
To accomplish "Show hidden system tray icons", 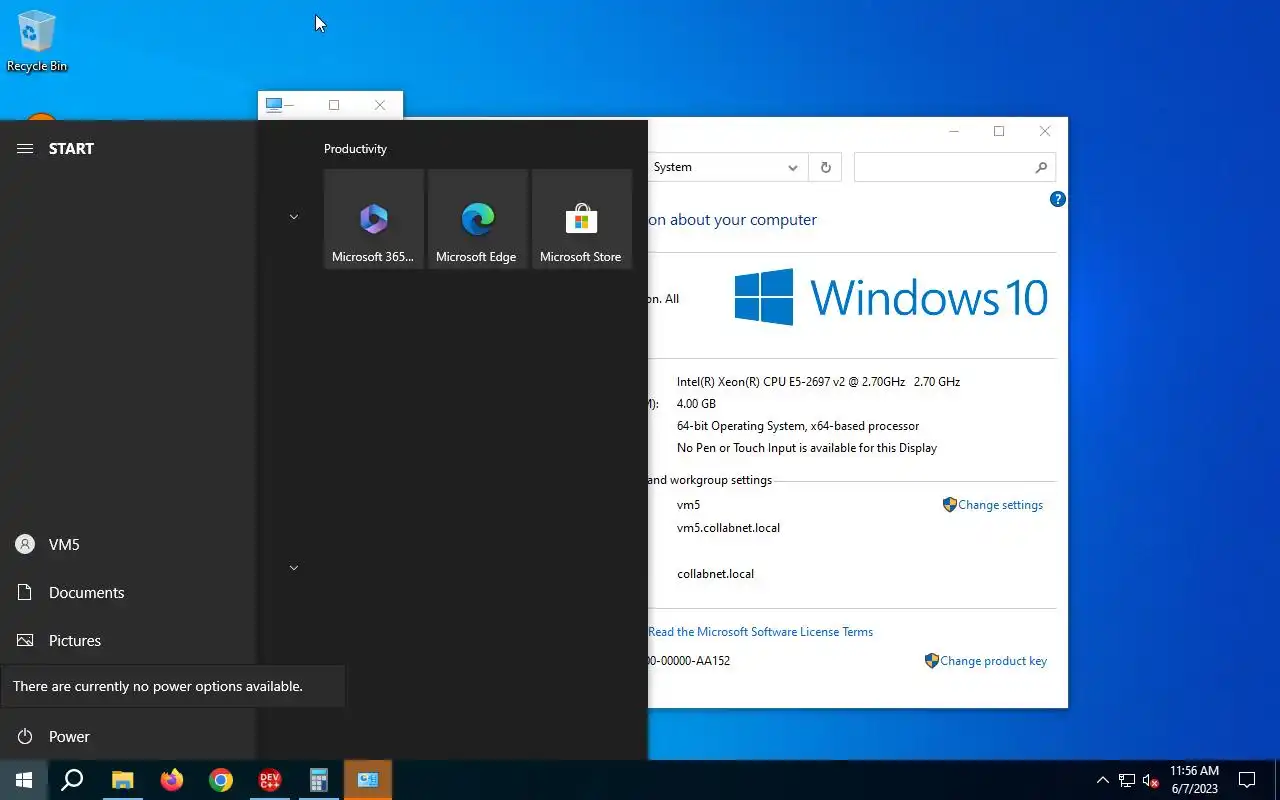I will coord(1103,780).
